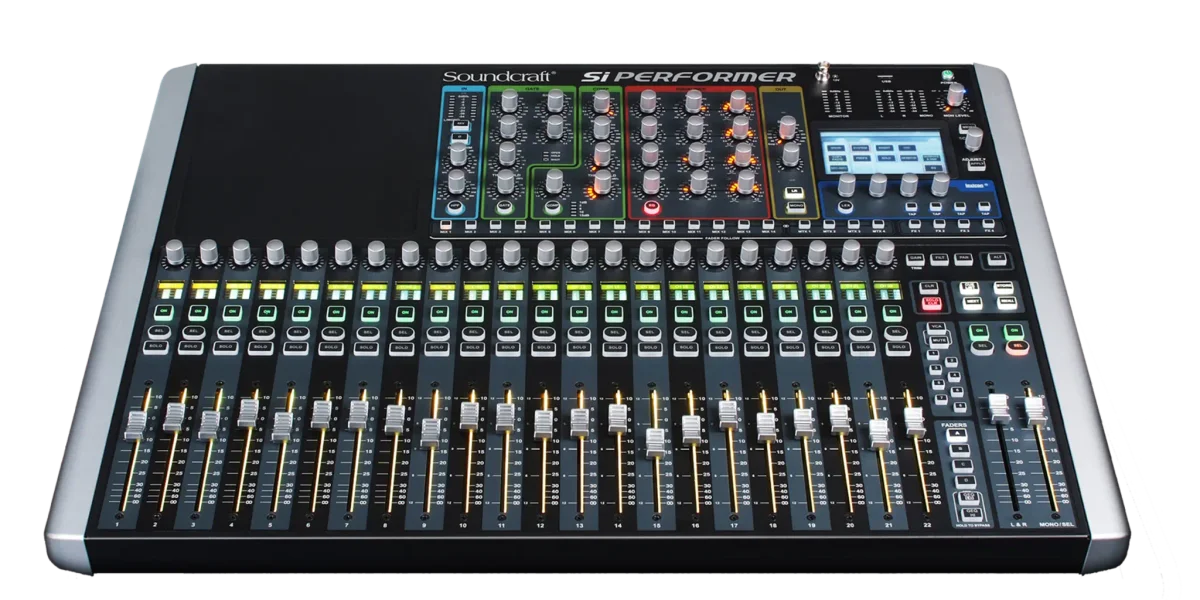The image size is (1200, 600).
Task: Click the MON LEVEL knob
Action: coord(955,95)
